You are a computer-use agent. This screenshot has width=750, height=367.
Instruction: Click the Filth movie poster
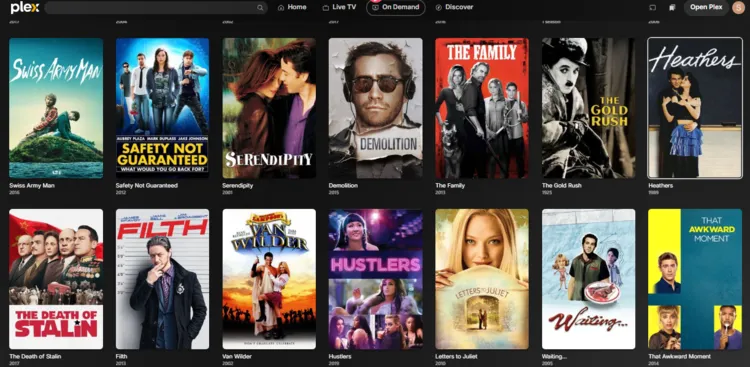pyautogui.click(x=162, y=279)
